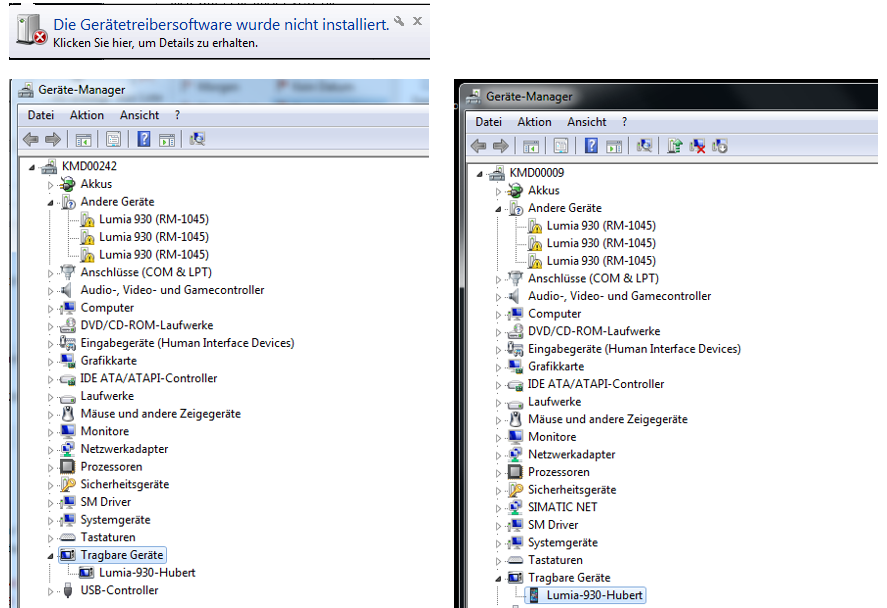Scan for hardware changes in left window

click(x=197, y=139)
